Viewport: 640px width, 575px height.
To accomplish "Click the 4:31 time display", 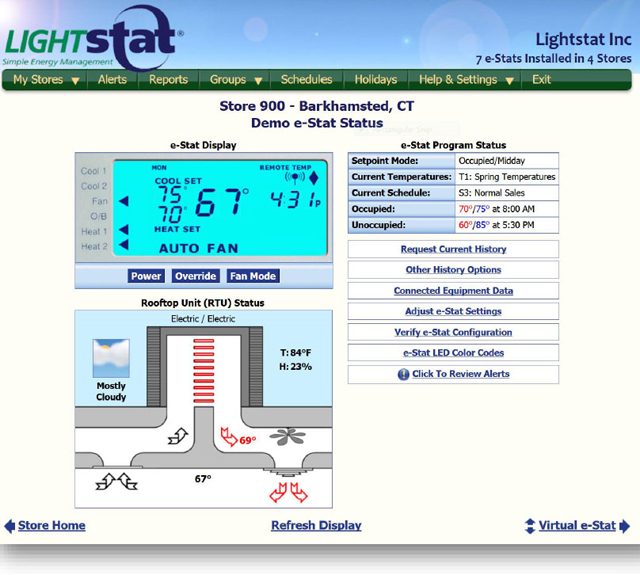I will pyautogui.click(x=296, y=200).
